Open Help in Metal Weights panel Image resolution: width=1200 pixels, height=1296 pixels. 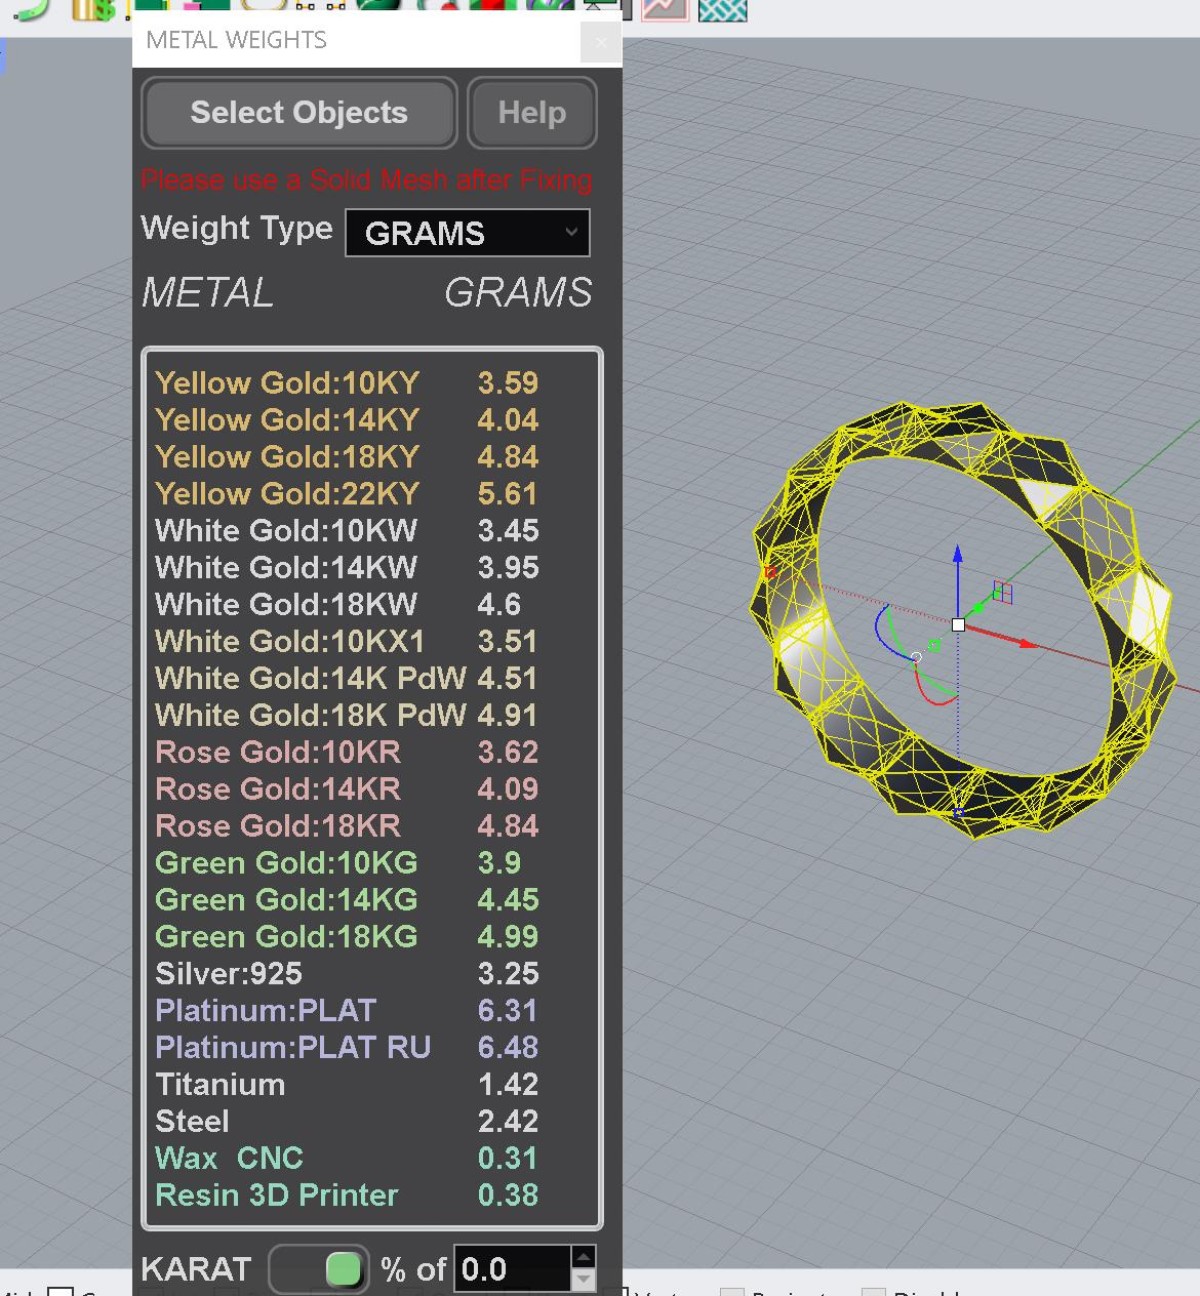(x=532, y=113)
